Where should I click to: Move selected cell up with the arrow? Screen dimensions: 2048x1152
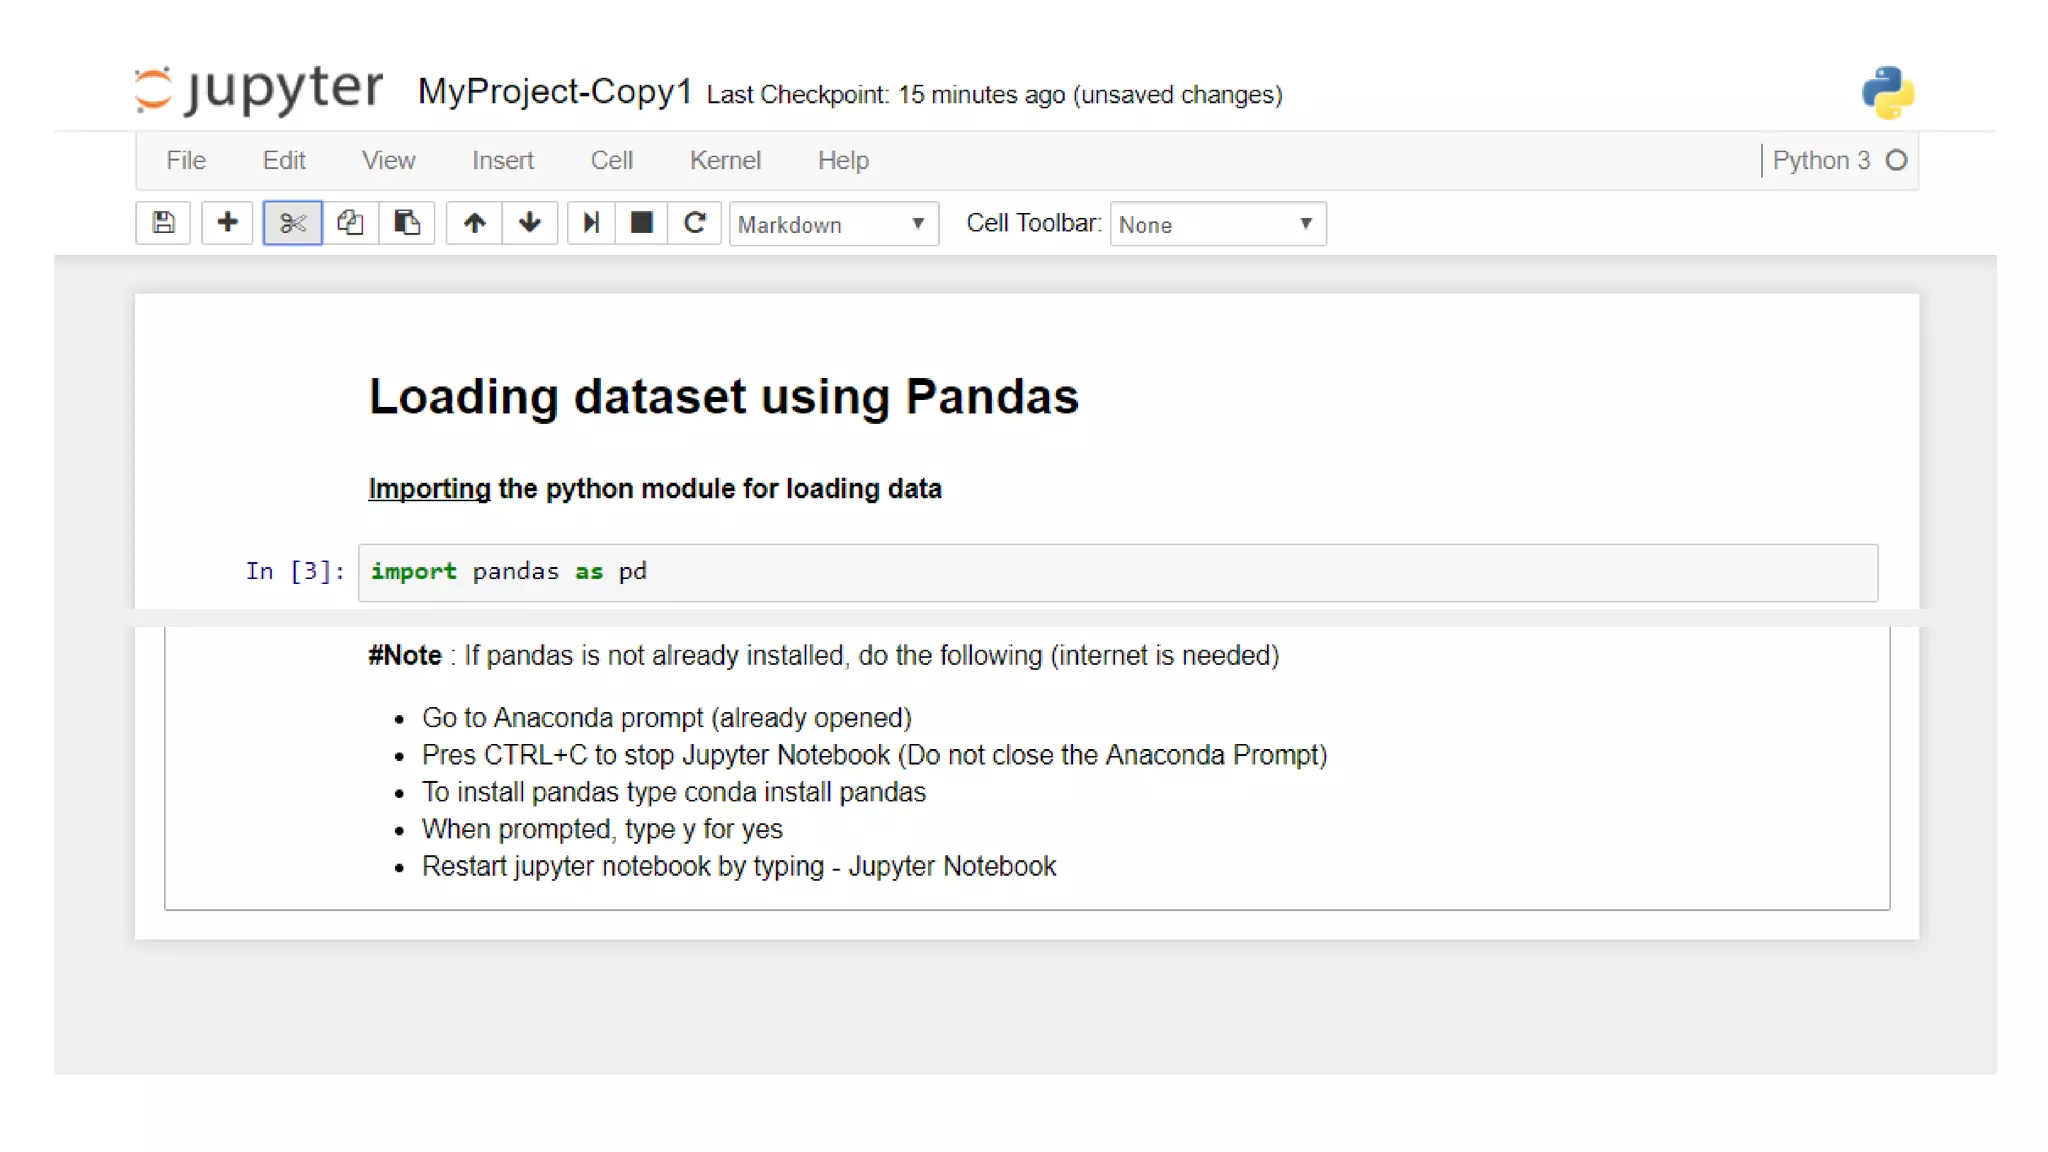point(474,223)
